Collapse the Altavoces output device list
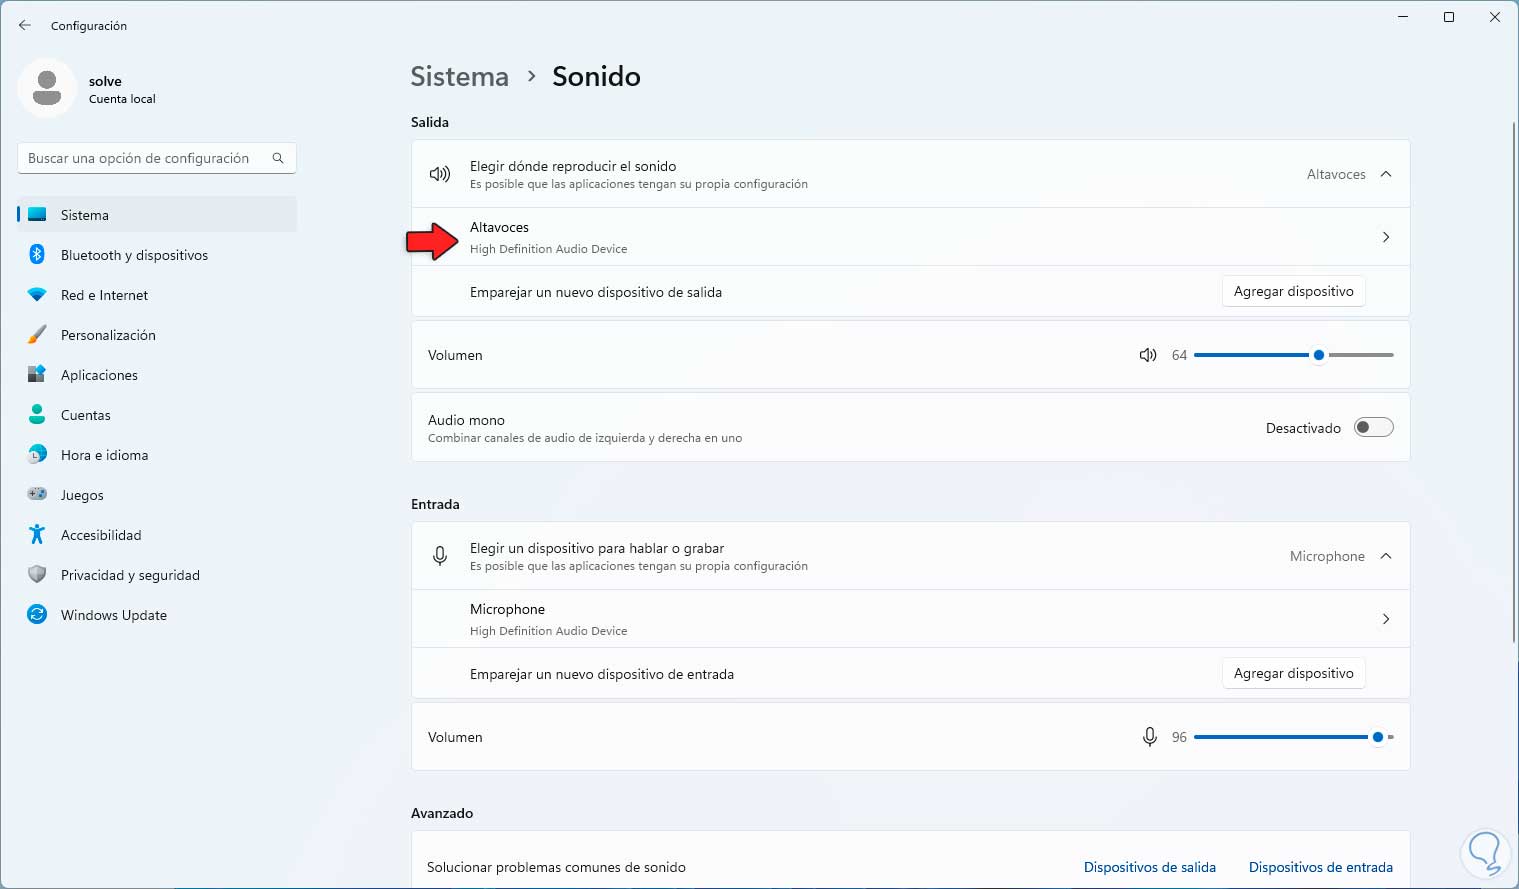Screen dimensions: 1519x889 1386,174
